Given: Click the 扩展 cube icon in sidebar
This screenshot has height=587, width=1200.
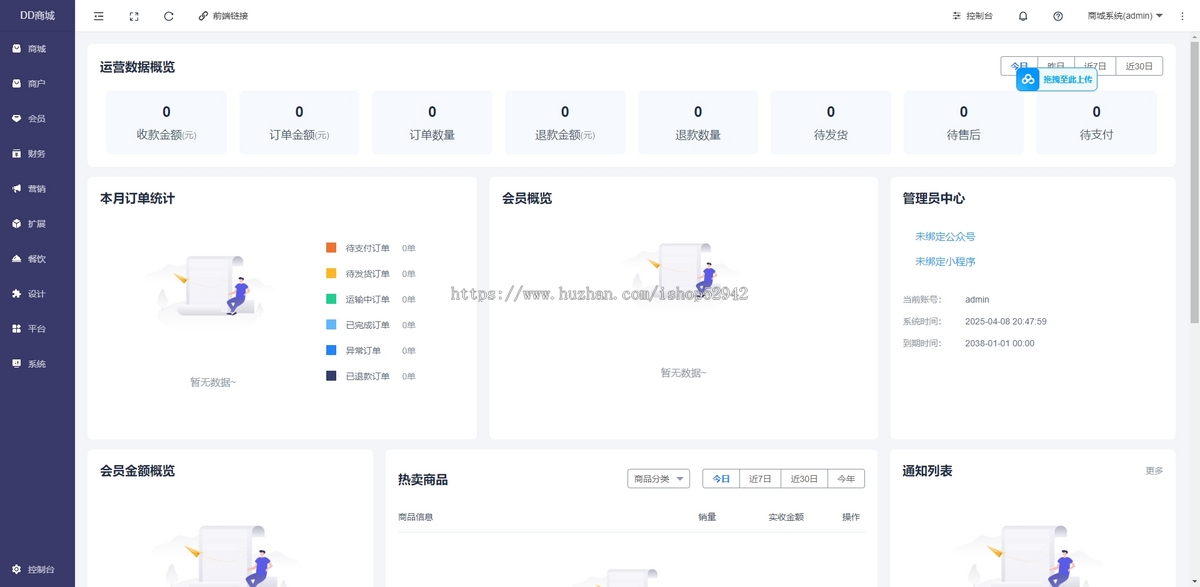Looking at the screenshot, I should [x=17, y=224].
